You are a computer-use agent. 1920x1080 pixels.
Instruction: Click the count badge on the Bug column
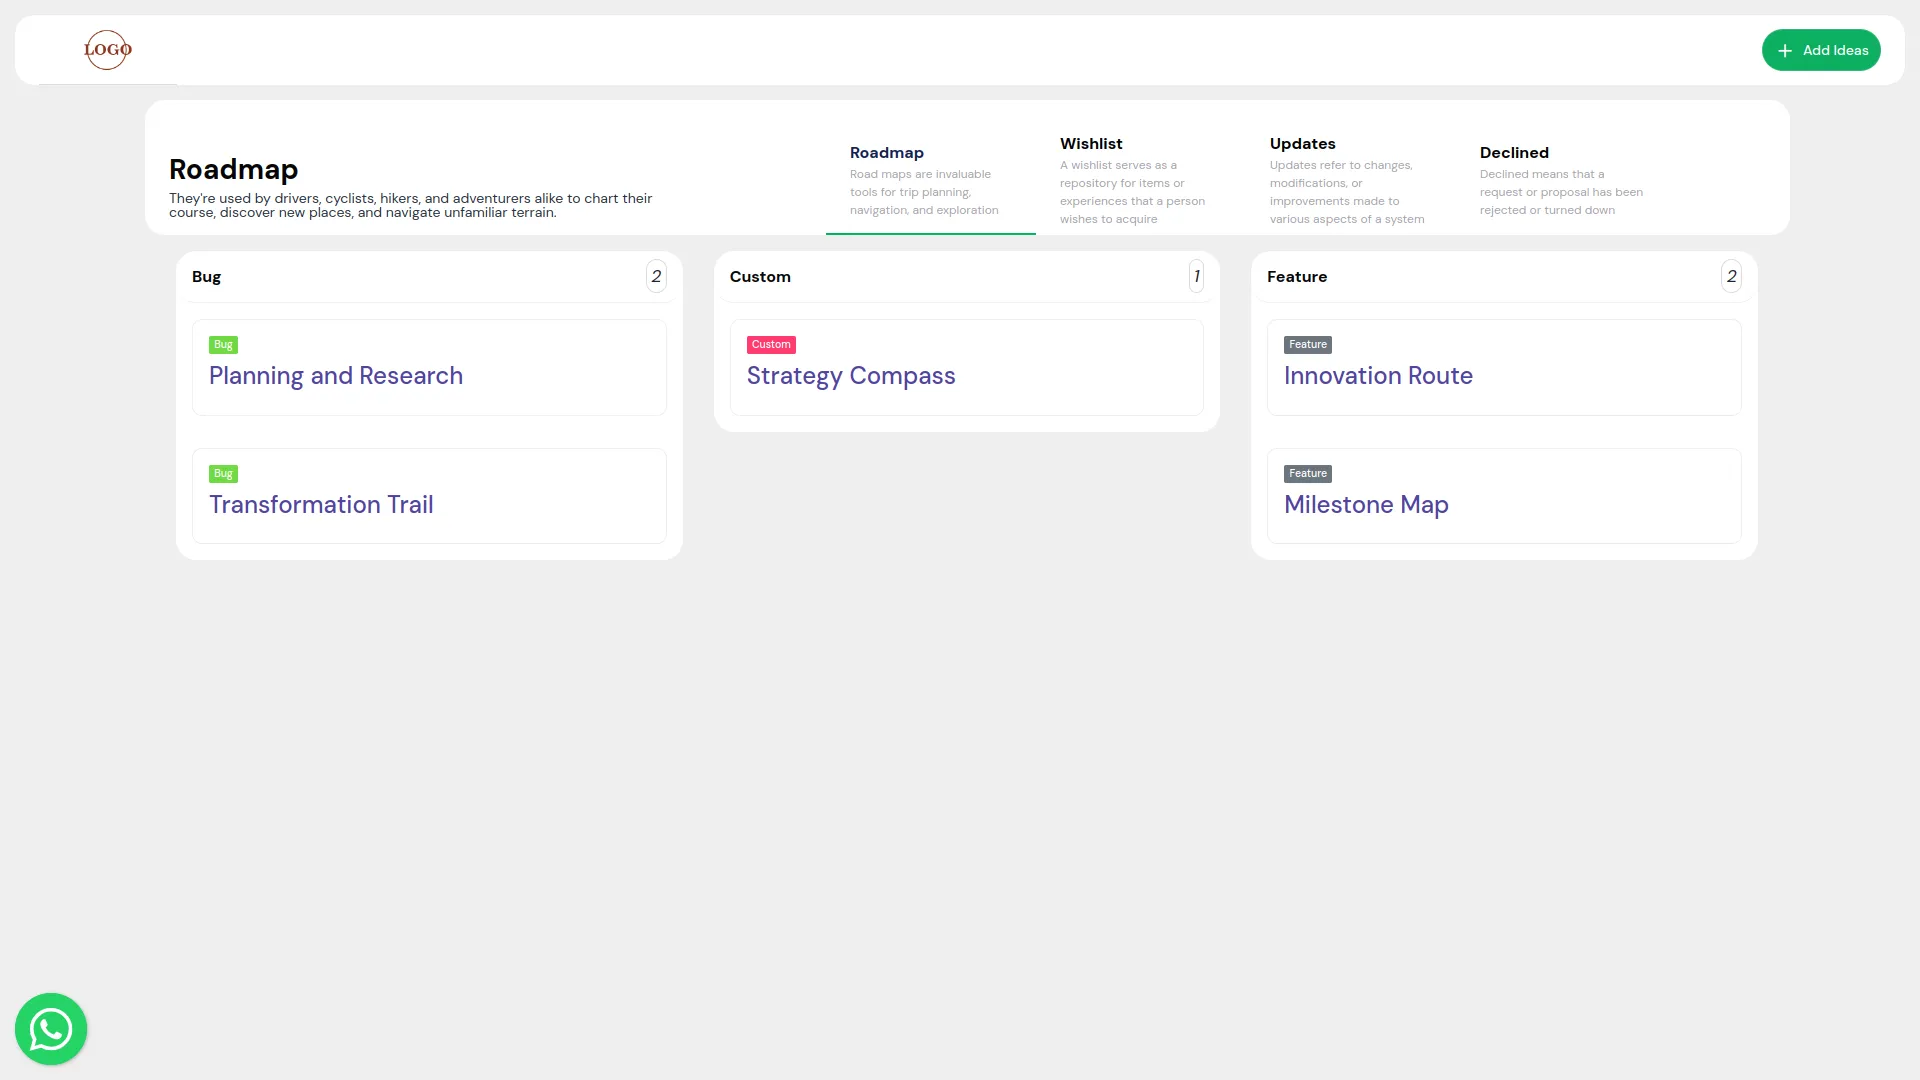(656, 276)
